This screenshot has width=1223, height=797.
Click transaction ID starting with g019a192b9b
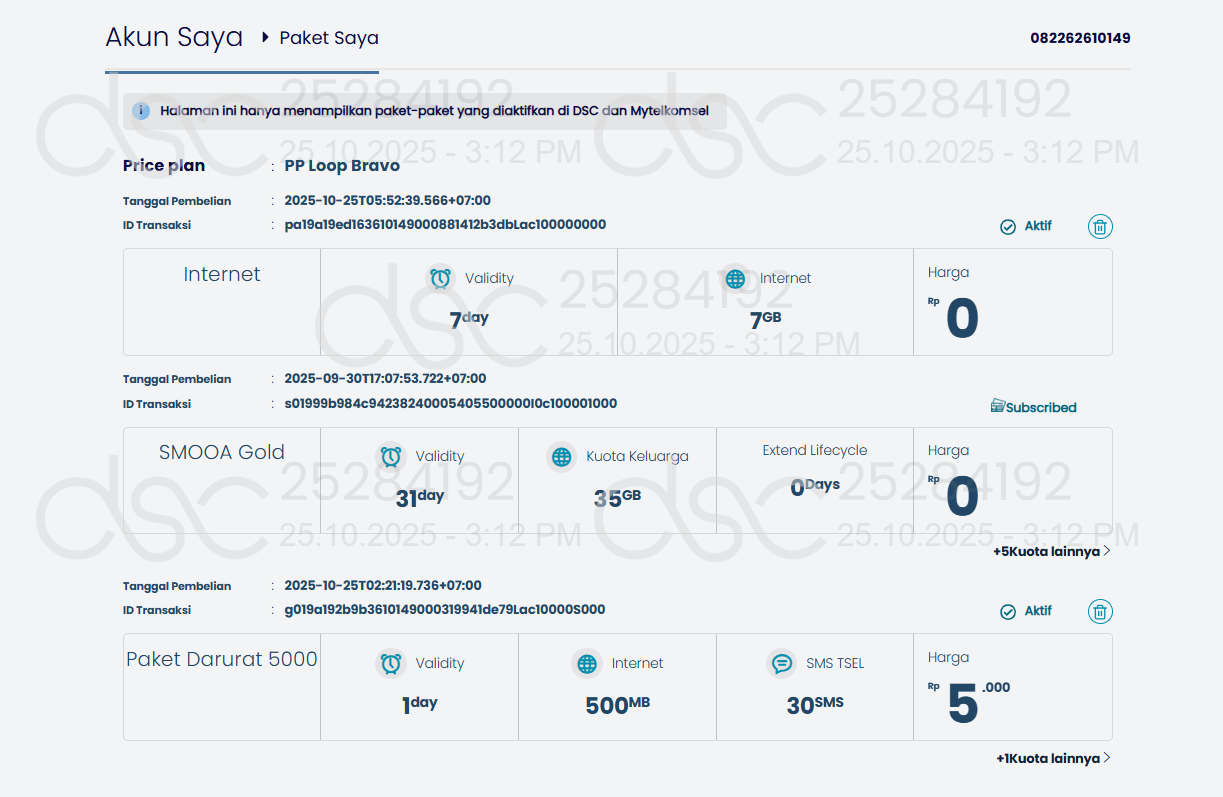click(x=445, y=610)
